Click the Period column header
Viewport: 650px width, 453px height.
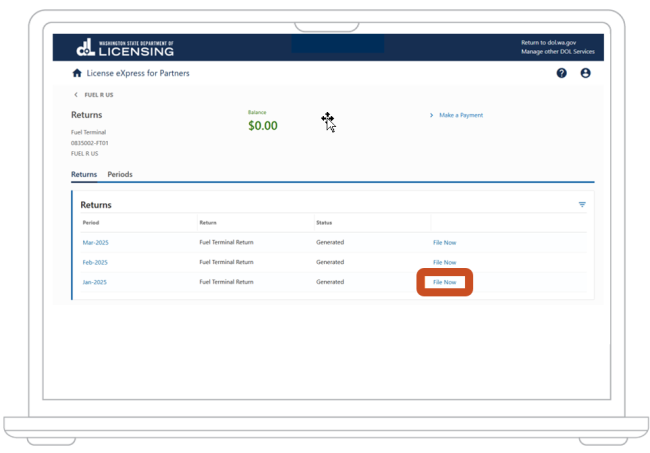[91, 223]
